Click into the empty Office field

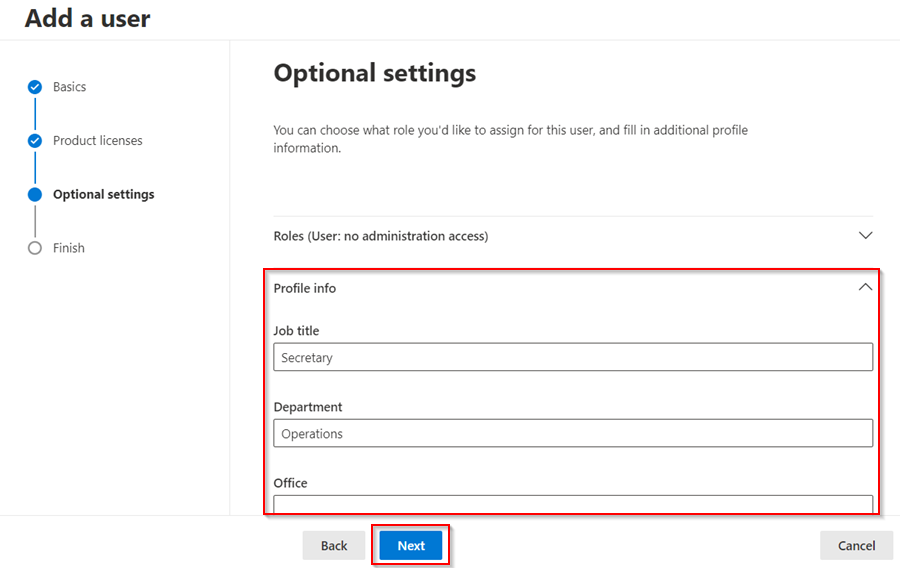[x=573, y=504]
